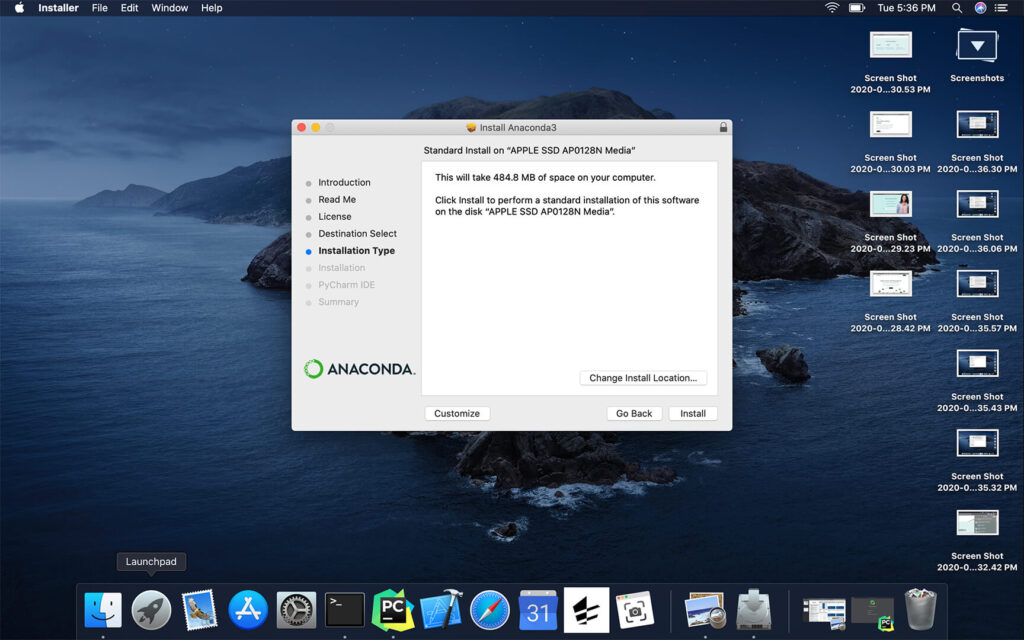Viewport: 1024px width, 640px height.
Task: Restore the minimized Finder window in Dock
Action: coord(824,614)
